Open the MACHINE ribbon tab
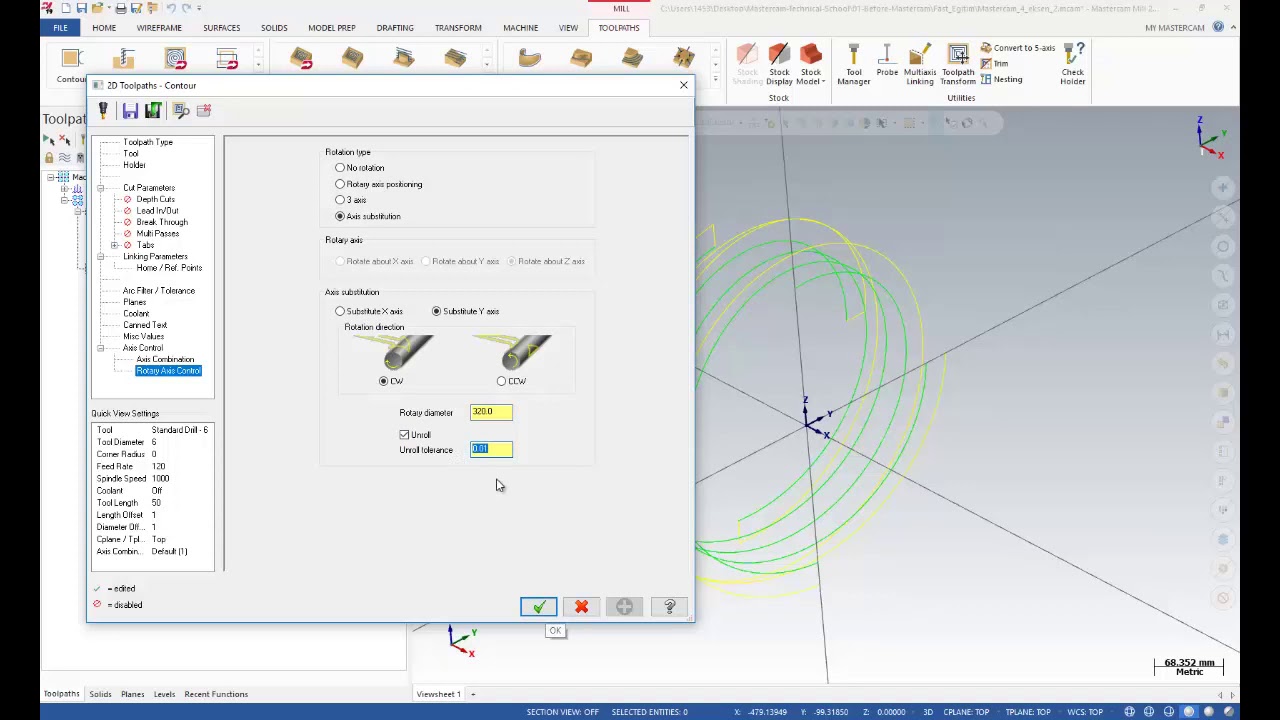1280x720 pixels. point(520,28)
